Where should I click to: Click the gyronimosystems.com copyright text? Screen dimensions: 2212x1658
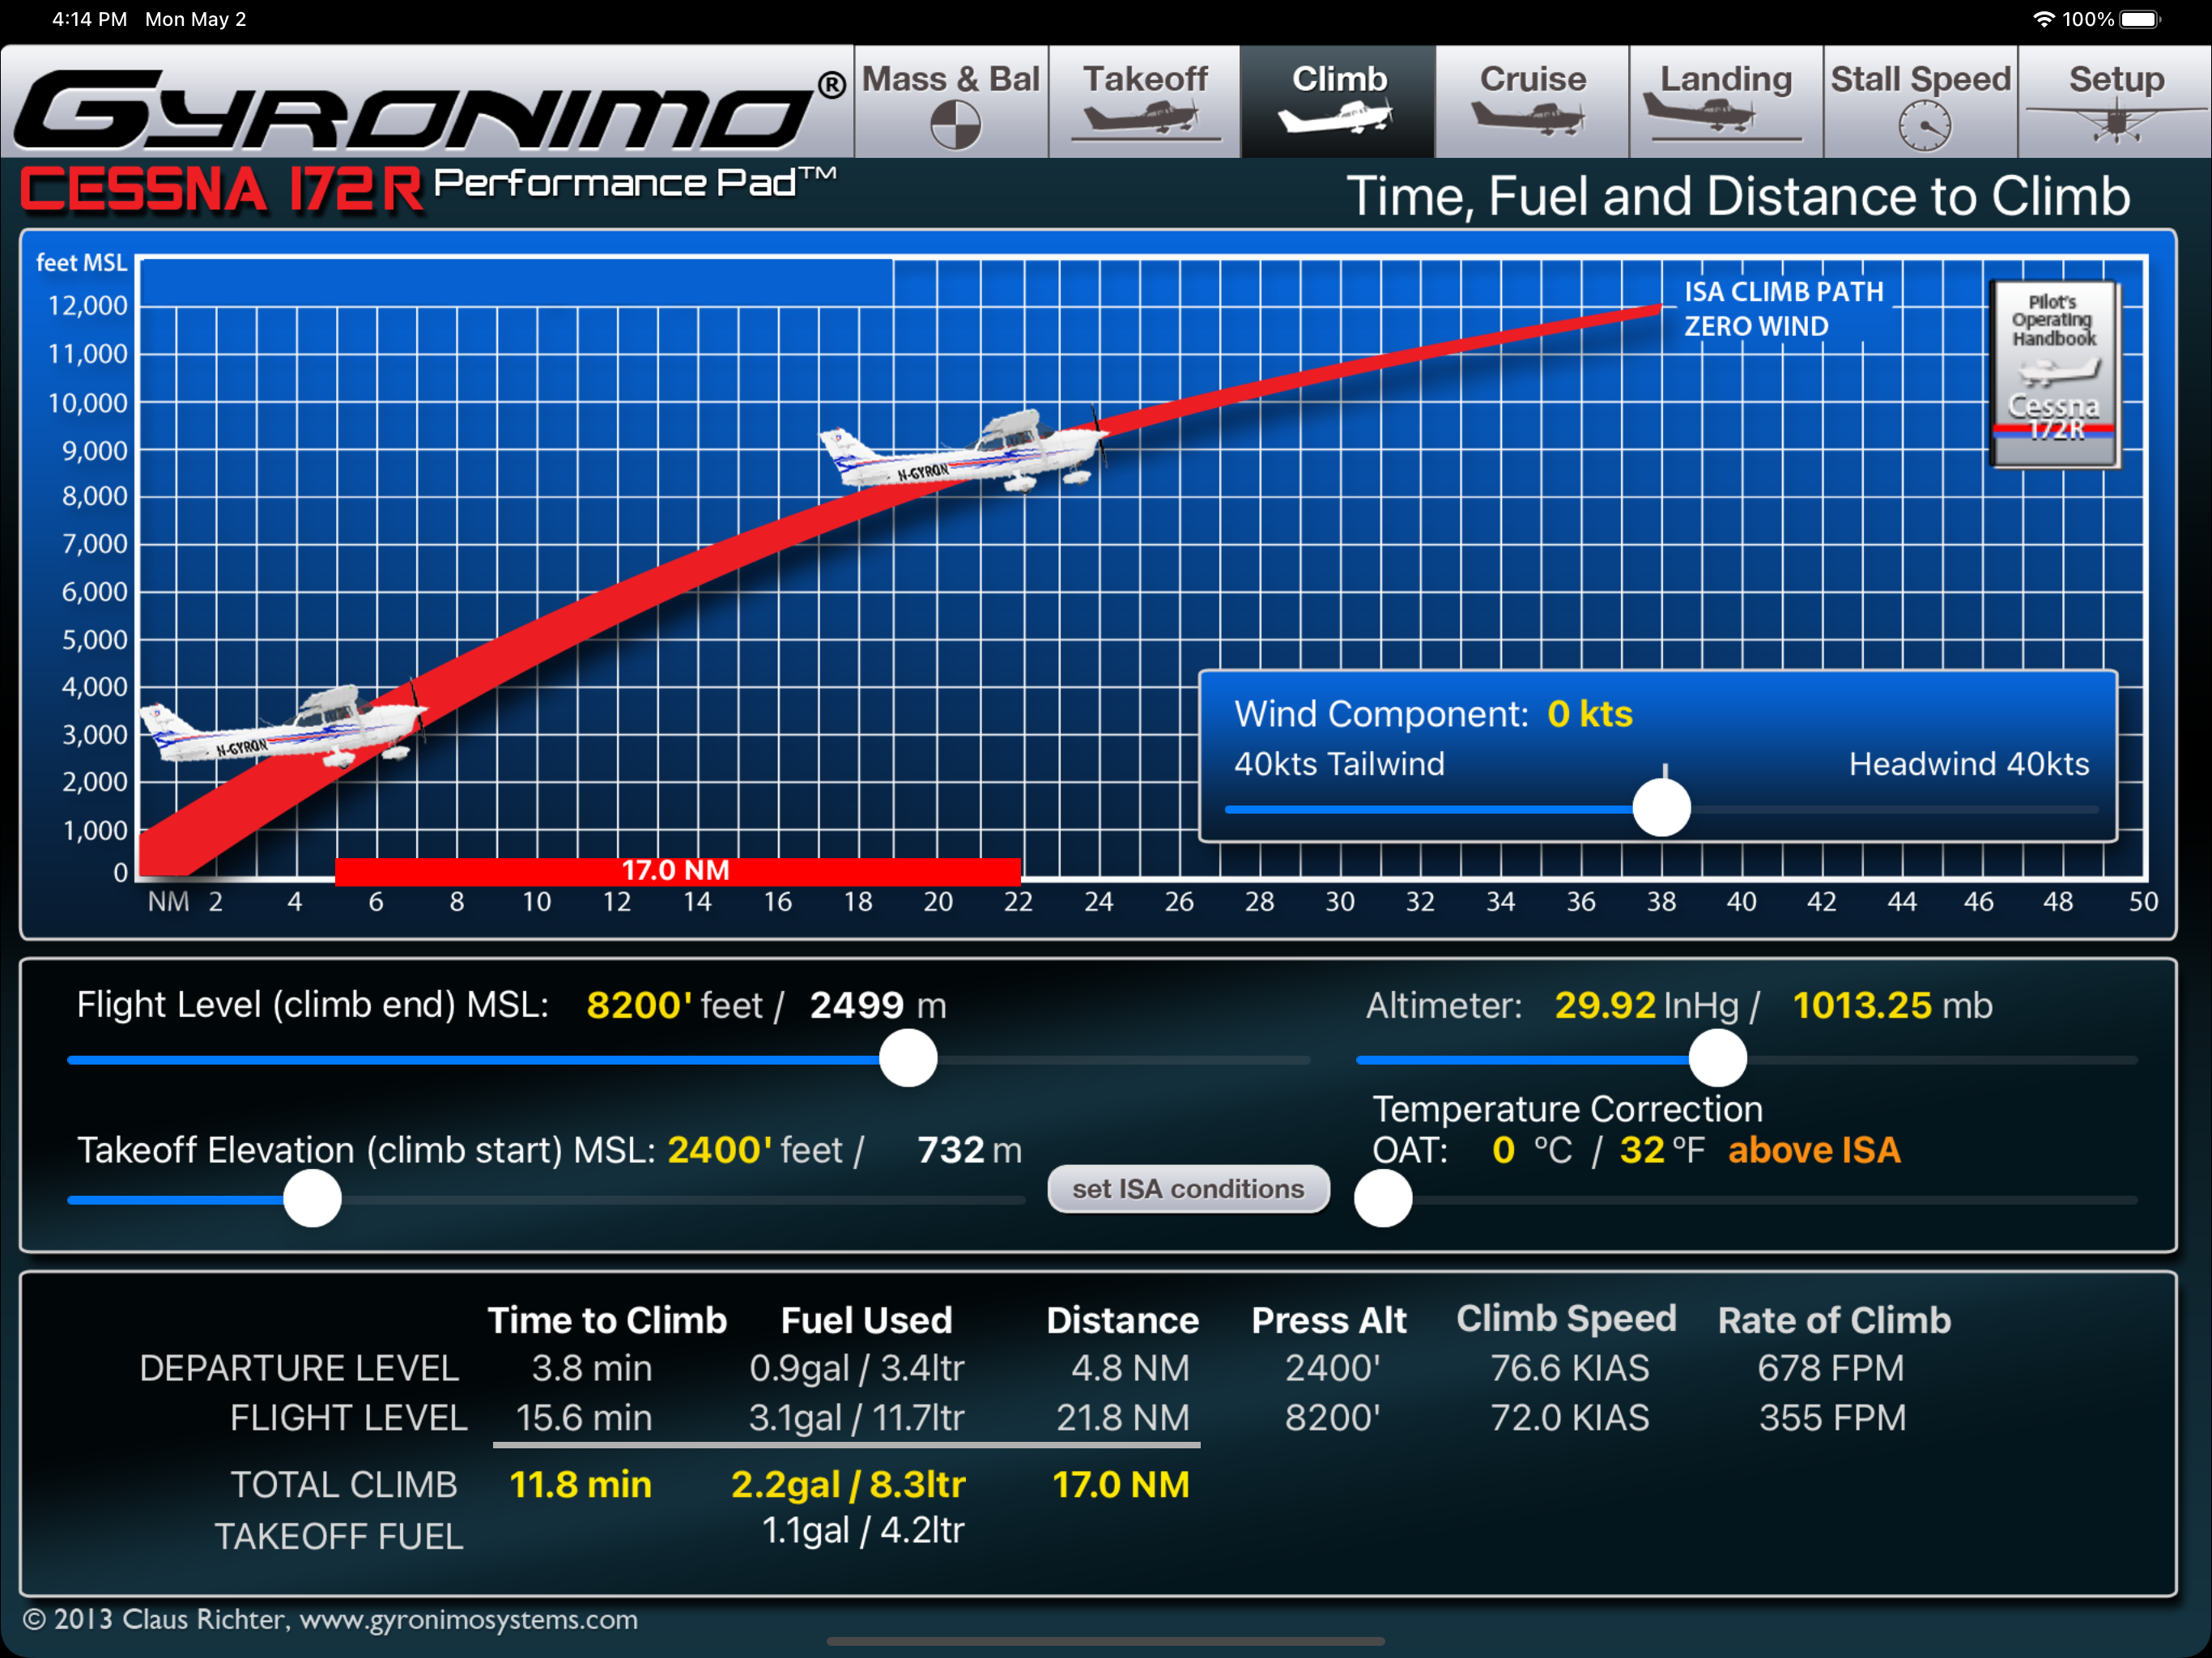click(330, 1619)
